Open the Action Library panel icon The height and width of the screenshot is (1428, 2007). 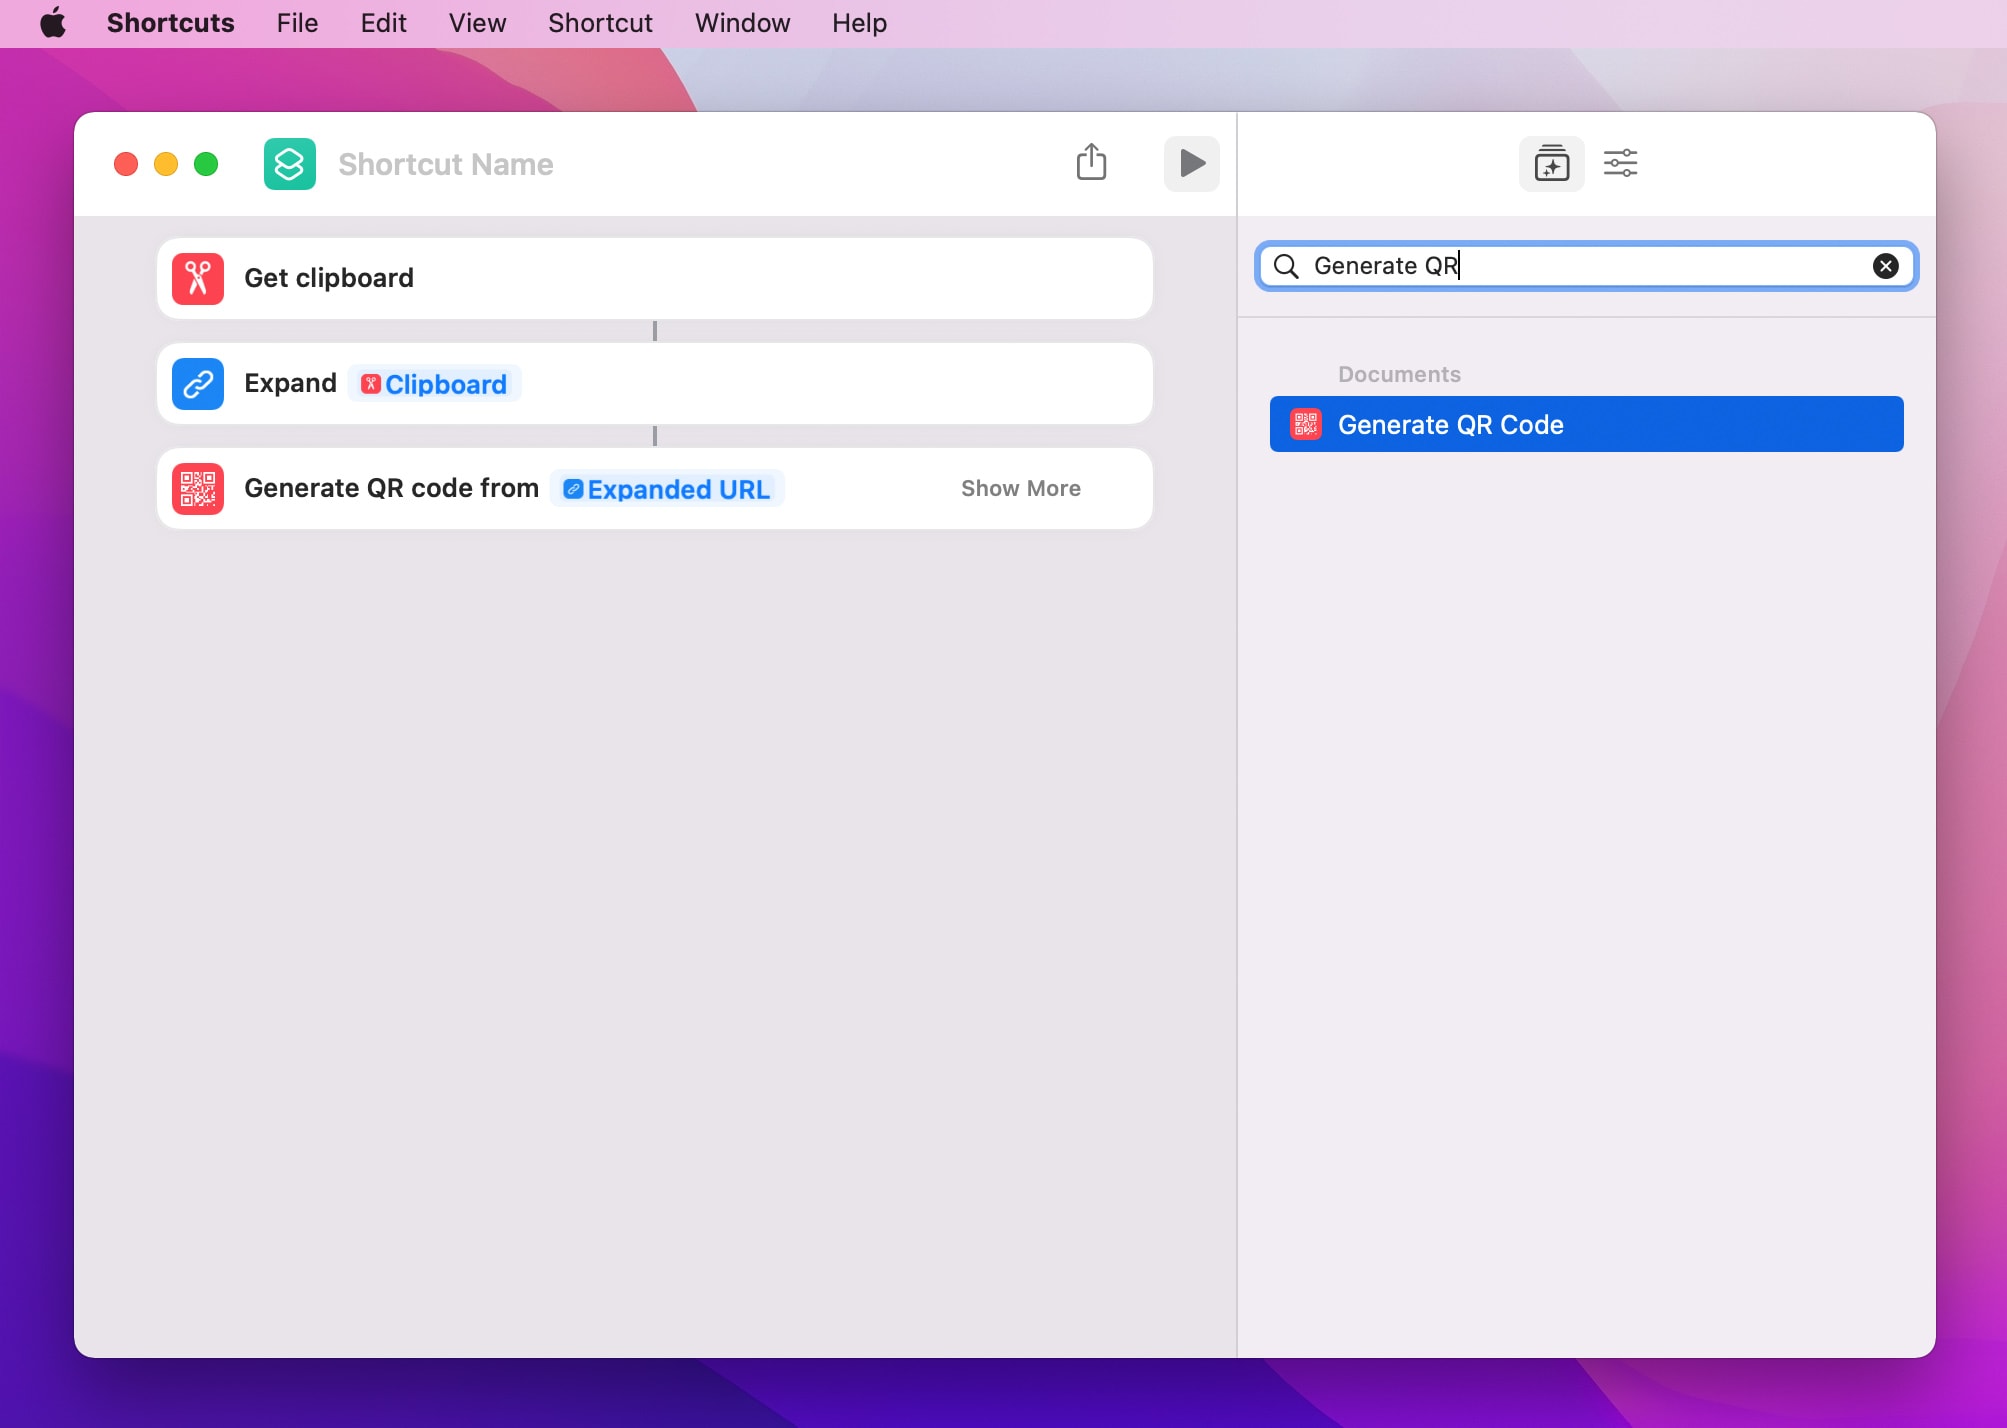point(1551,163)
